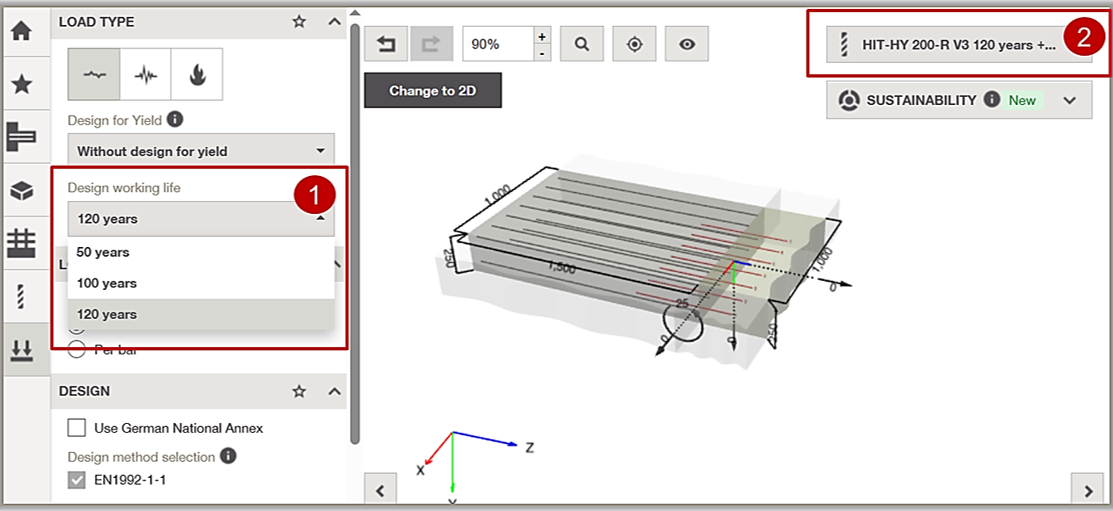Expand the Sustainability panel
This screenshot has width=1113, height=511.
click(x=1070, y=101)
